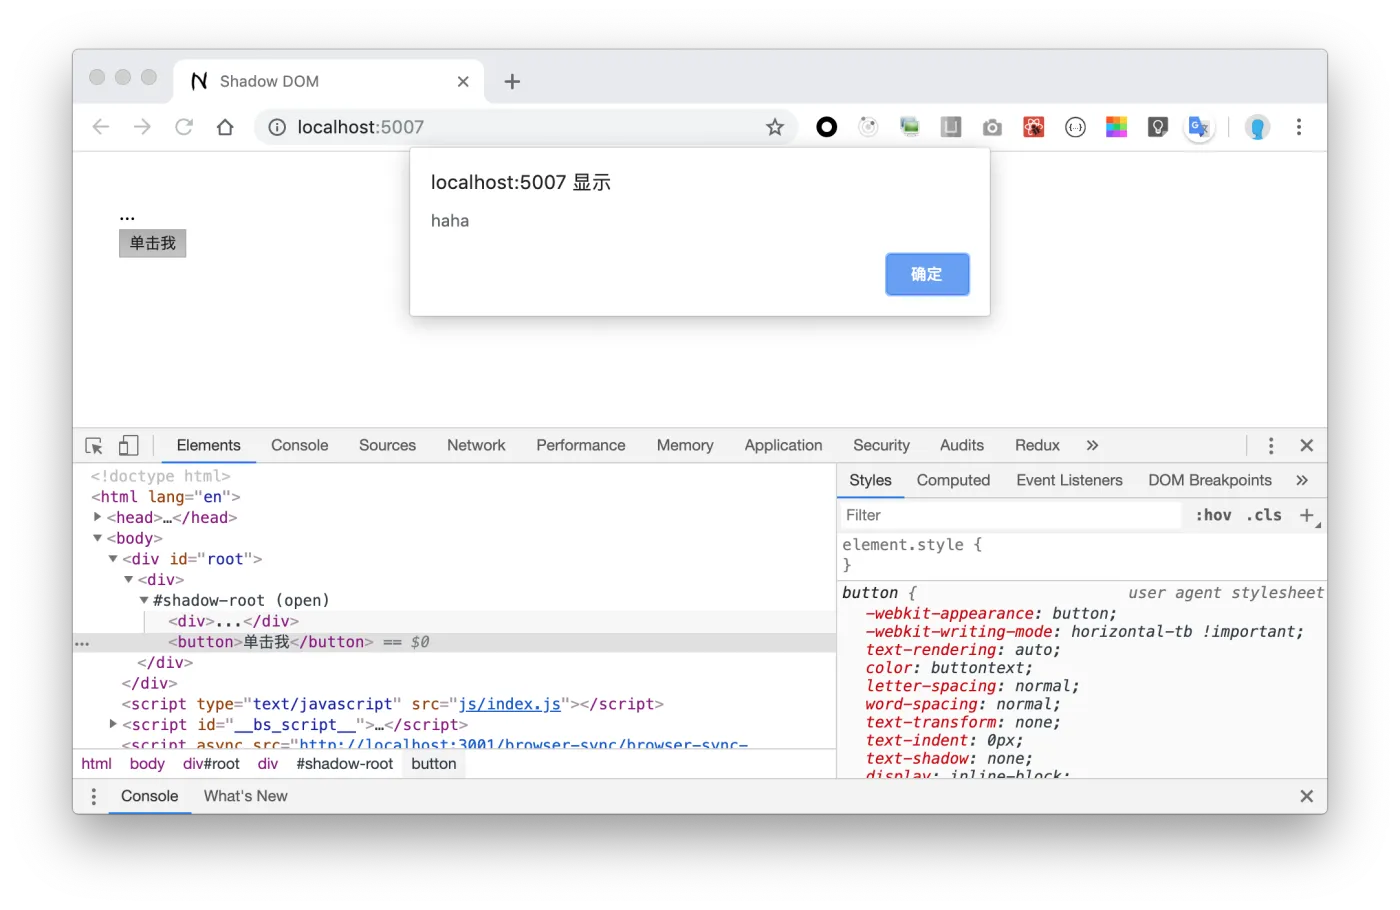
Task: View site information icon in address bar
Action: coord(277,127)
